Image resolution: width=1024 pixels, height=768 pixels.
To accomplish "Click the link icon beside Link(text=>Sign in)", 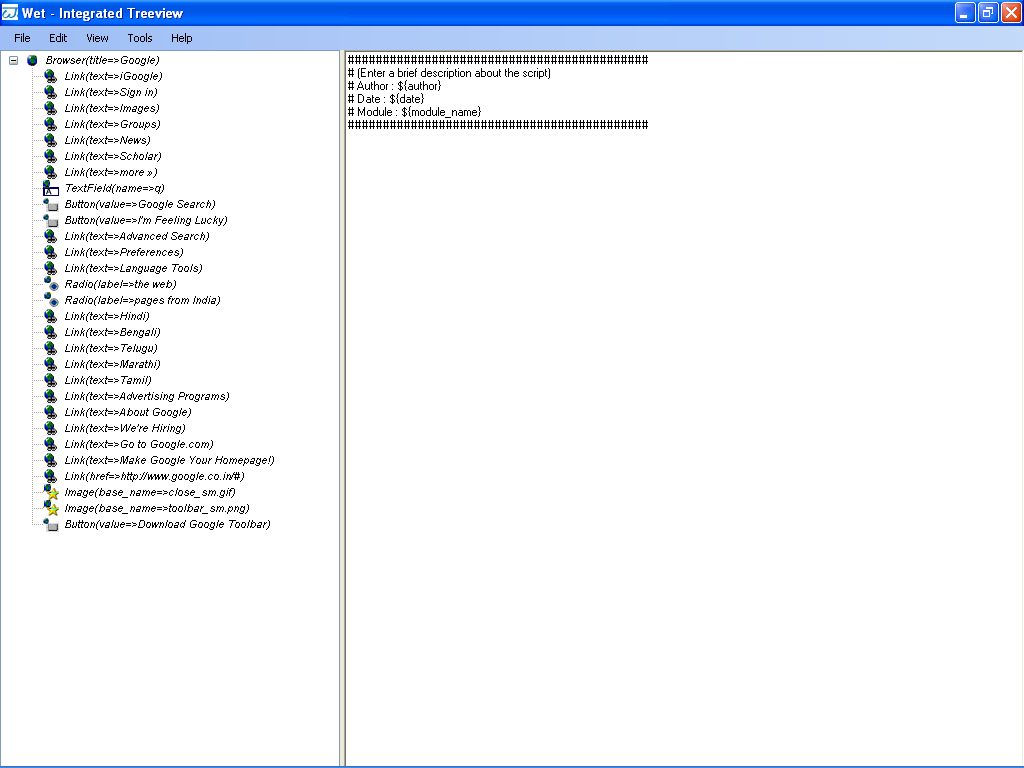I will pos(50,92).
